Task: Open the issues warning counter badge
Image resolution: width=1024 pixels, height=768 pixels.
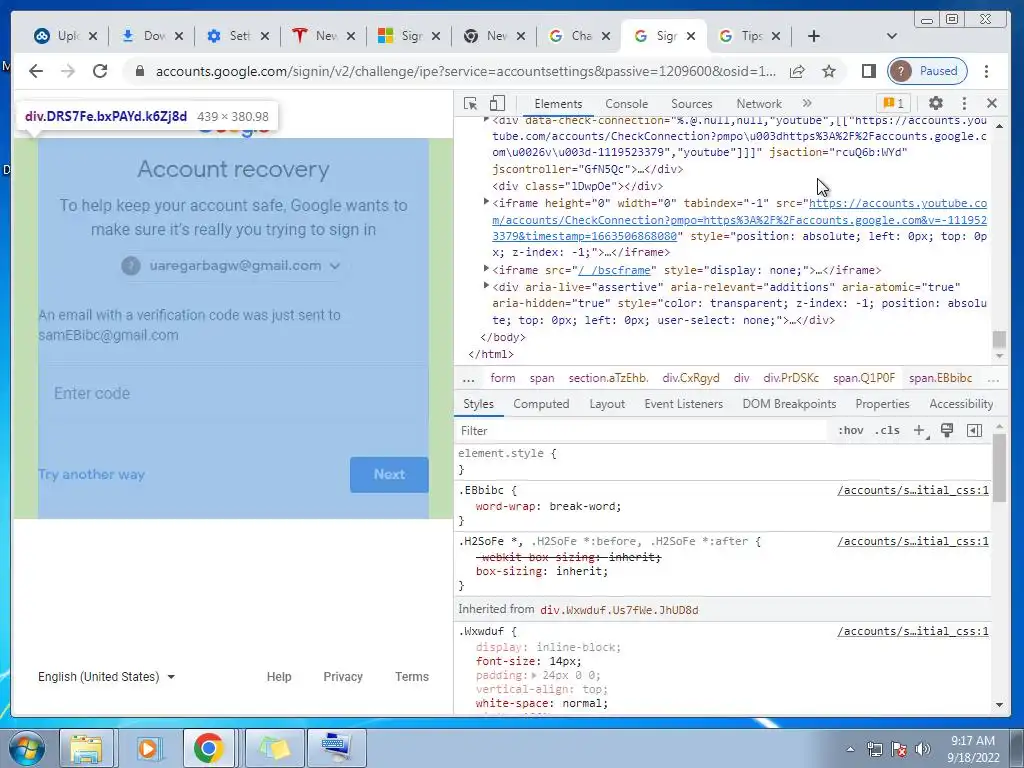Action: pyautogui.click(x=893, y=103)
